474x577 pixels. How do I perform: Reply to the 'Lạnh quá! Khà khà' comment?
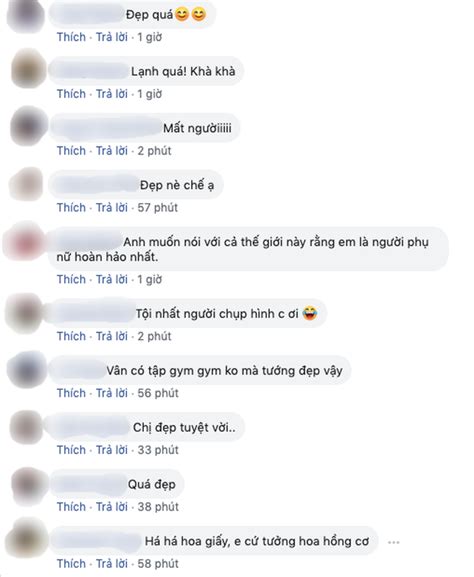pos(112,94)
